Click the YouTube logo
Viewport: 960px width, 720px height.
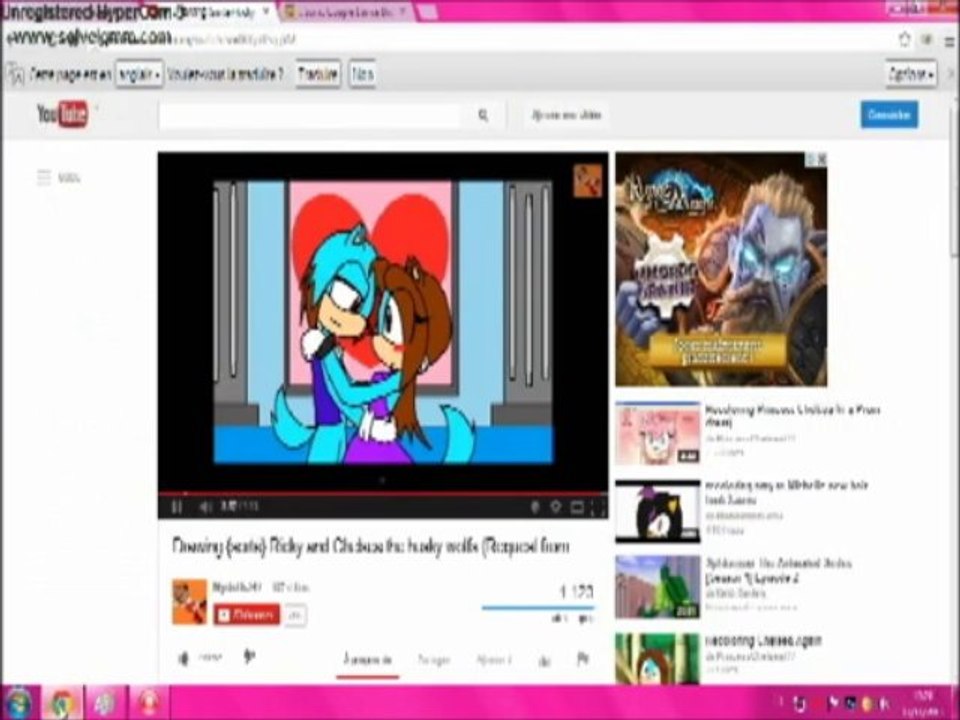coord(62,114)
